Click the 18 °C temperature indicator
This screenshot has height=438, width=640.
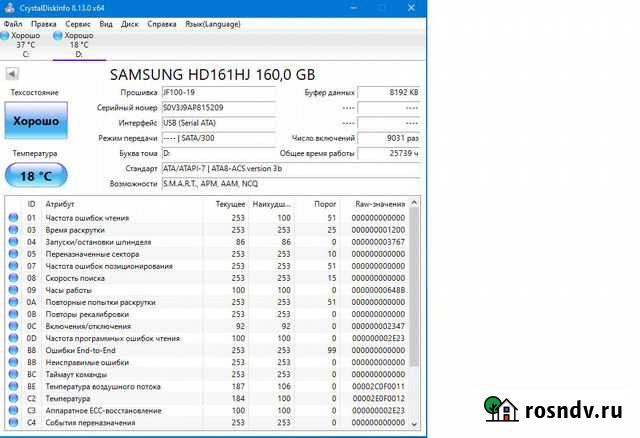35,176
